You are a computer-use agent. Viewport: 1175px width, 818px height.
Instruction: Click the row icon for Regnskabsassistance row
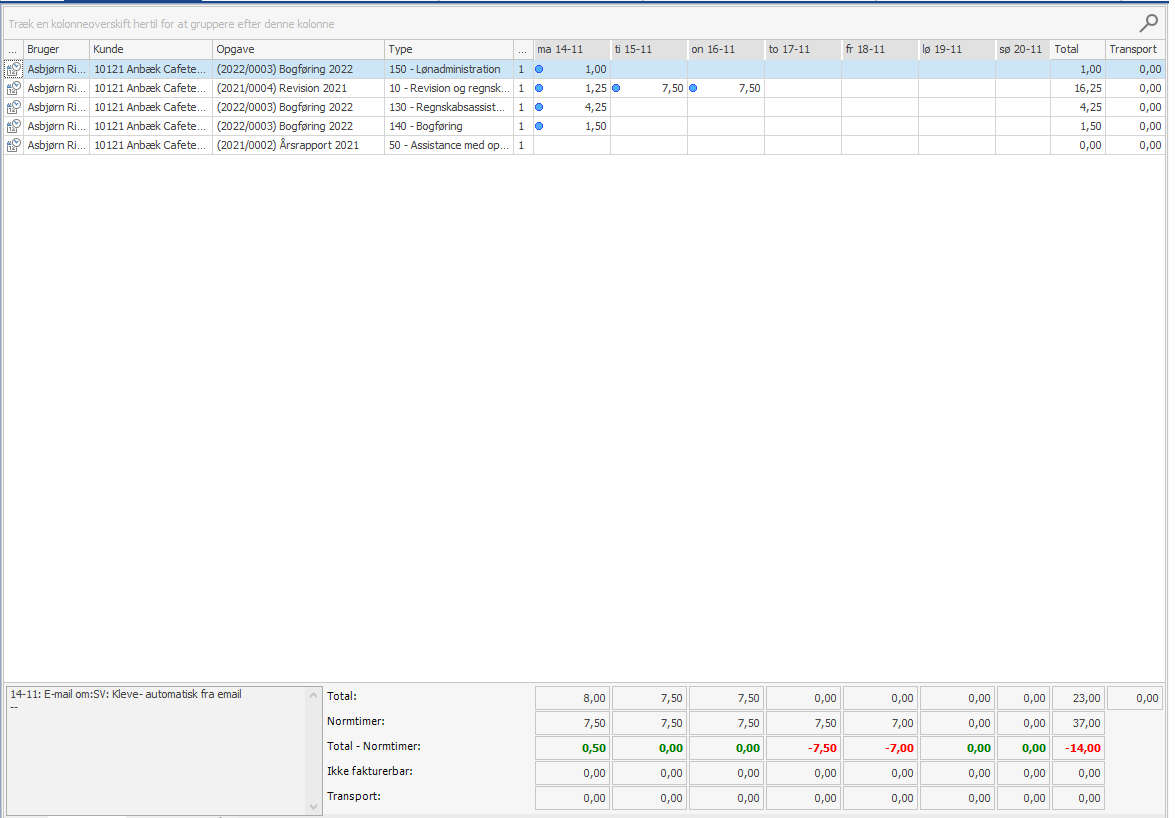pyautogui.click(x=13, y=108)
